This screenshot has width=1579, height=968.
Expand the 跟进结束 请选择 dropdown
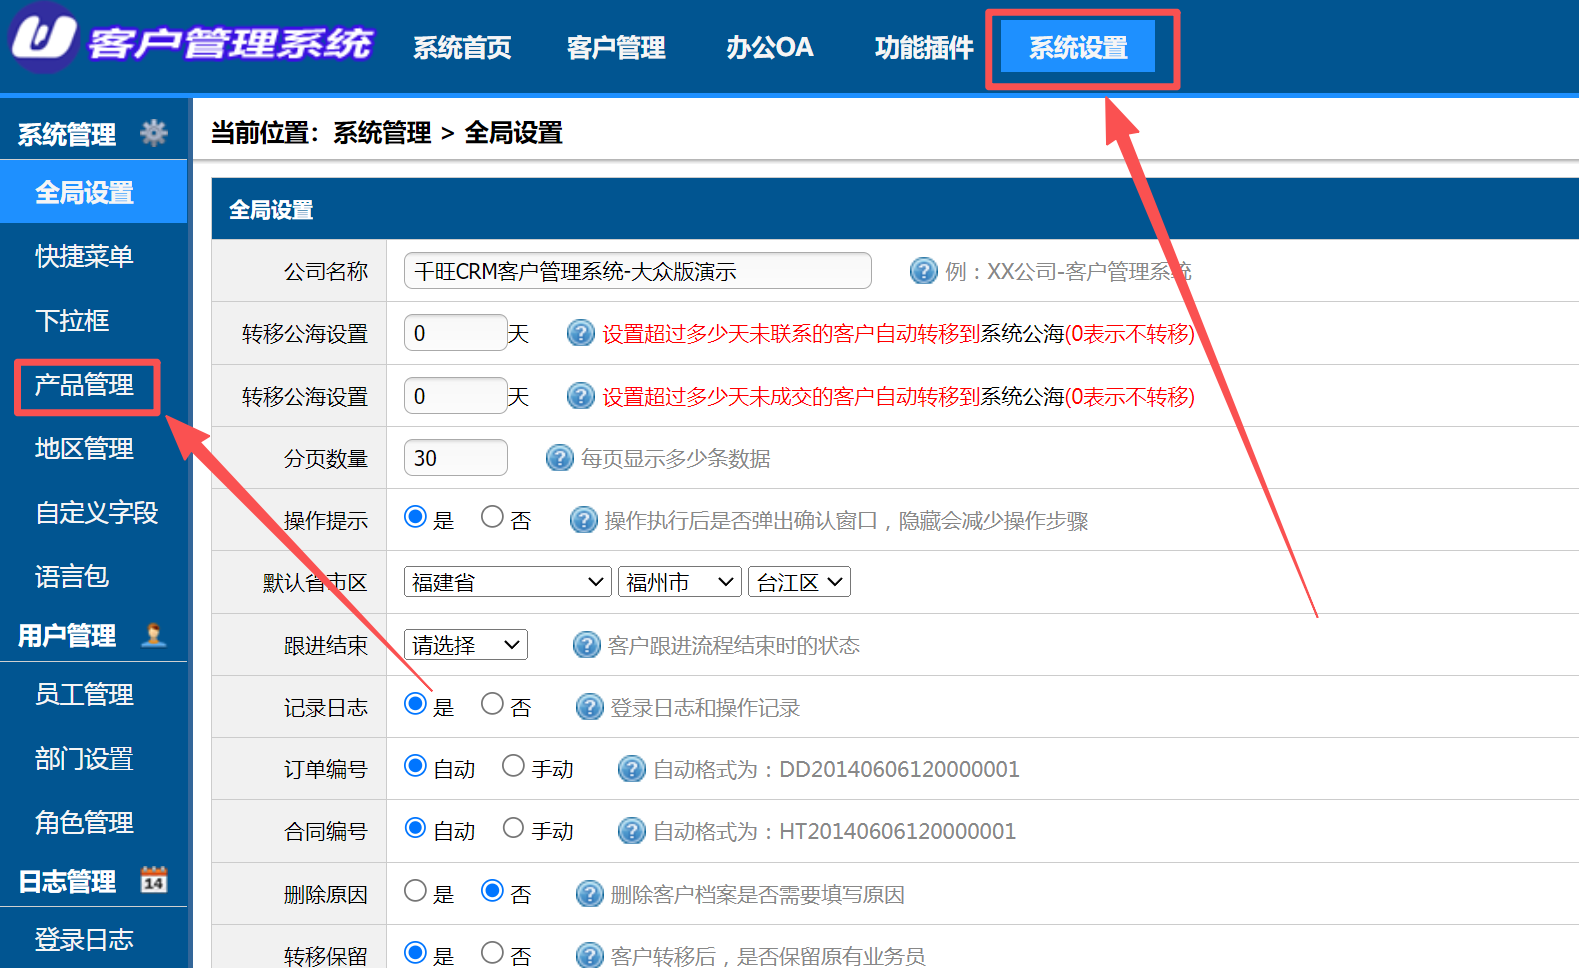coord(466,645)
